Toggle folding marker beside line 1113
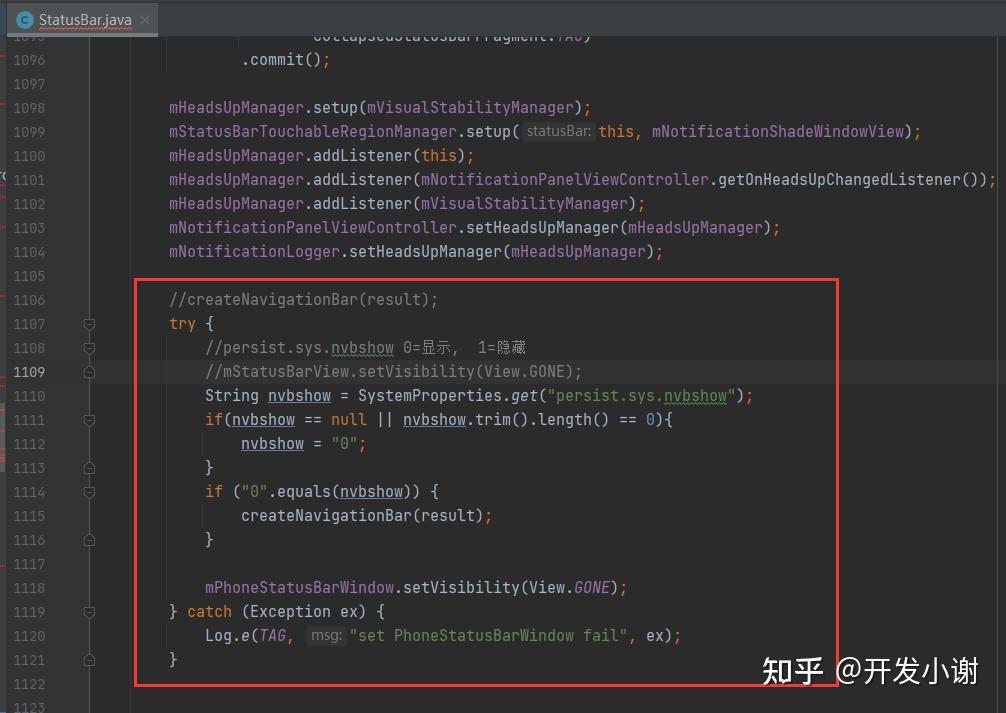Screen dimensions: 1006x713 (x=89, y=468)
